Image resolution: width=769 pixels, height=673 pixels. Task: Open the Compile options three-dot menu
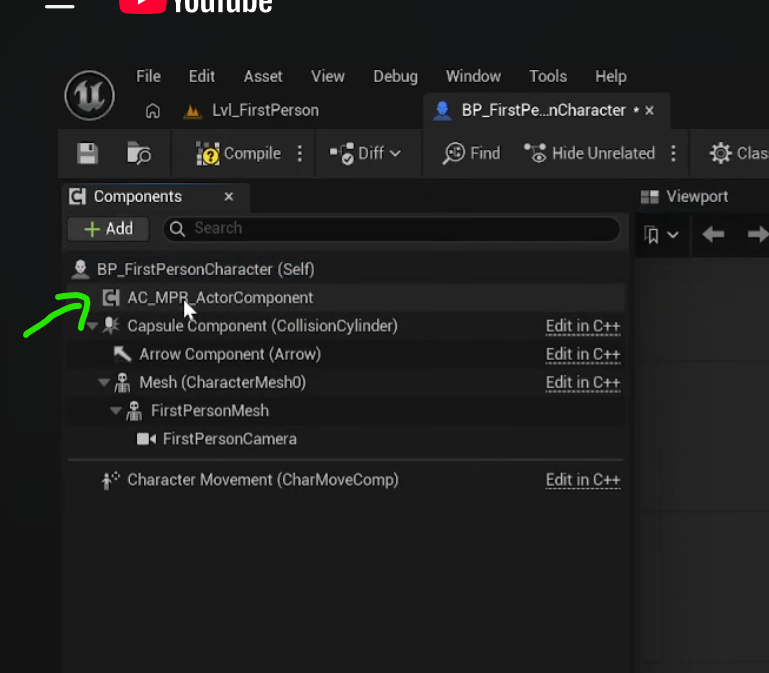tap(300, 153)
